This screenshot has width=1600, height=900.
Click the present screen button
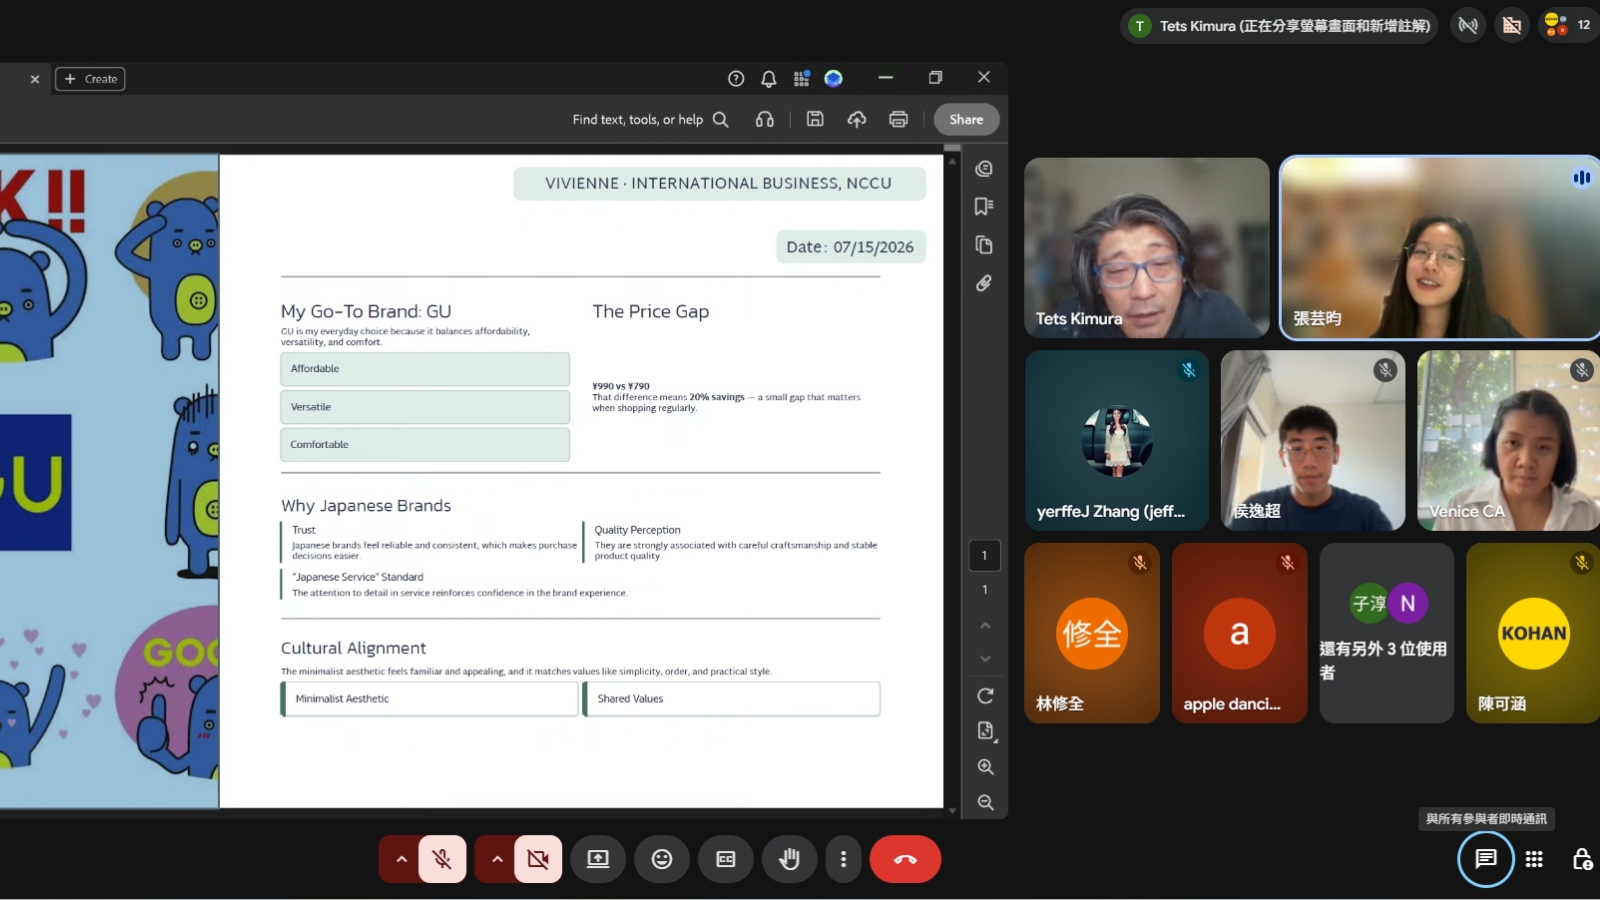click(x=598, y=859)
